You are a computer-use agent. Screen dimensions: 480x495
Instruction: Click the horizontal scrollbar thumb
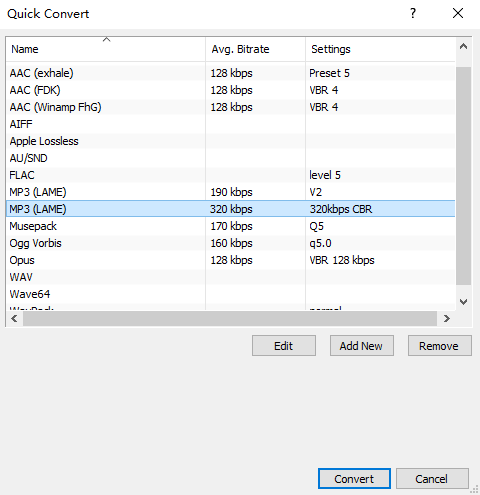(230, 319)
